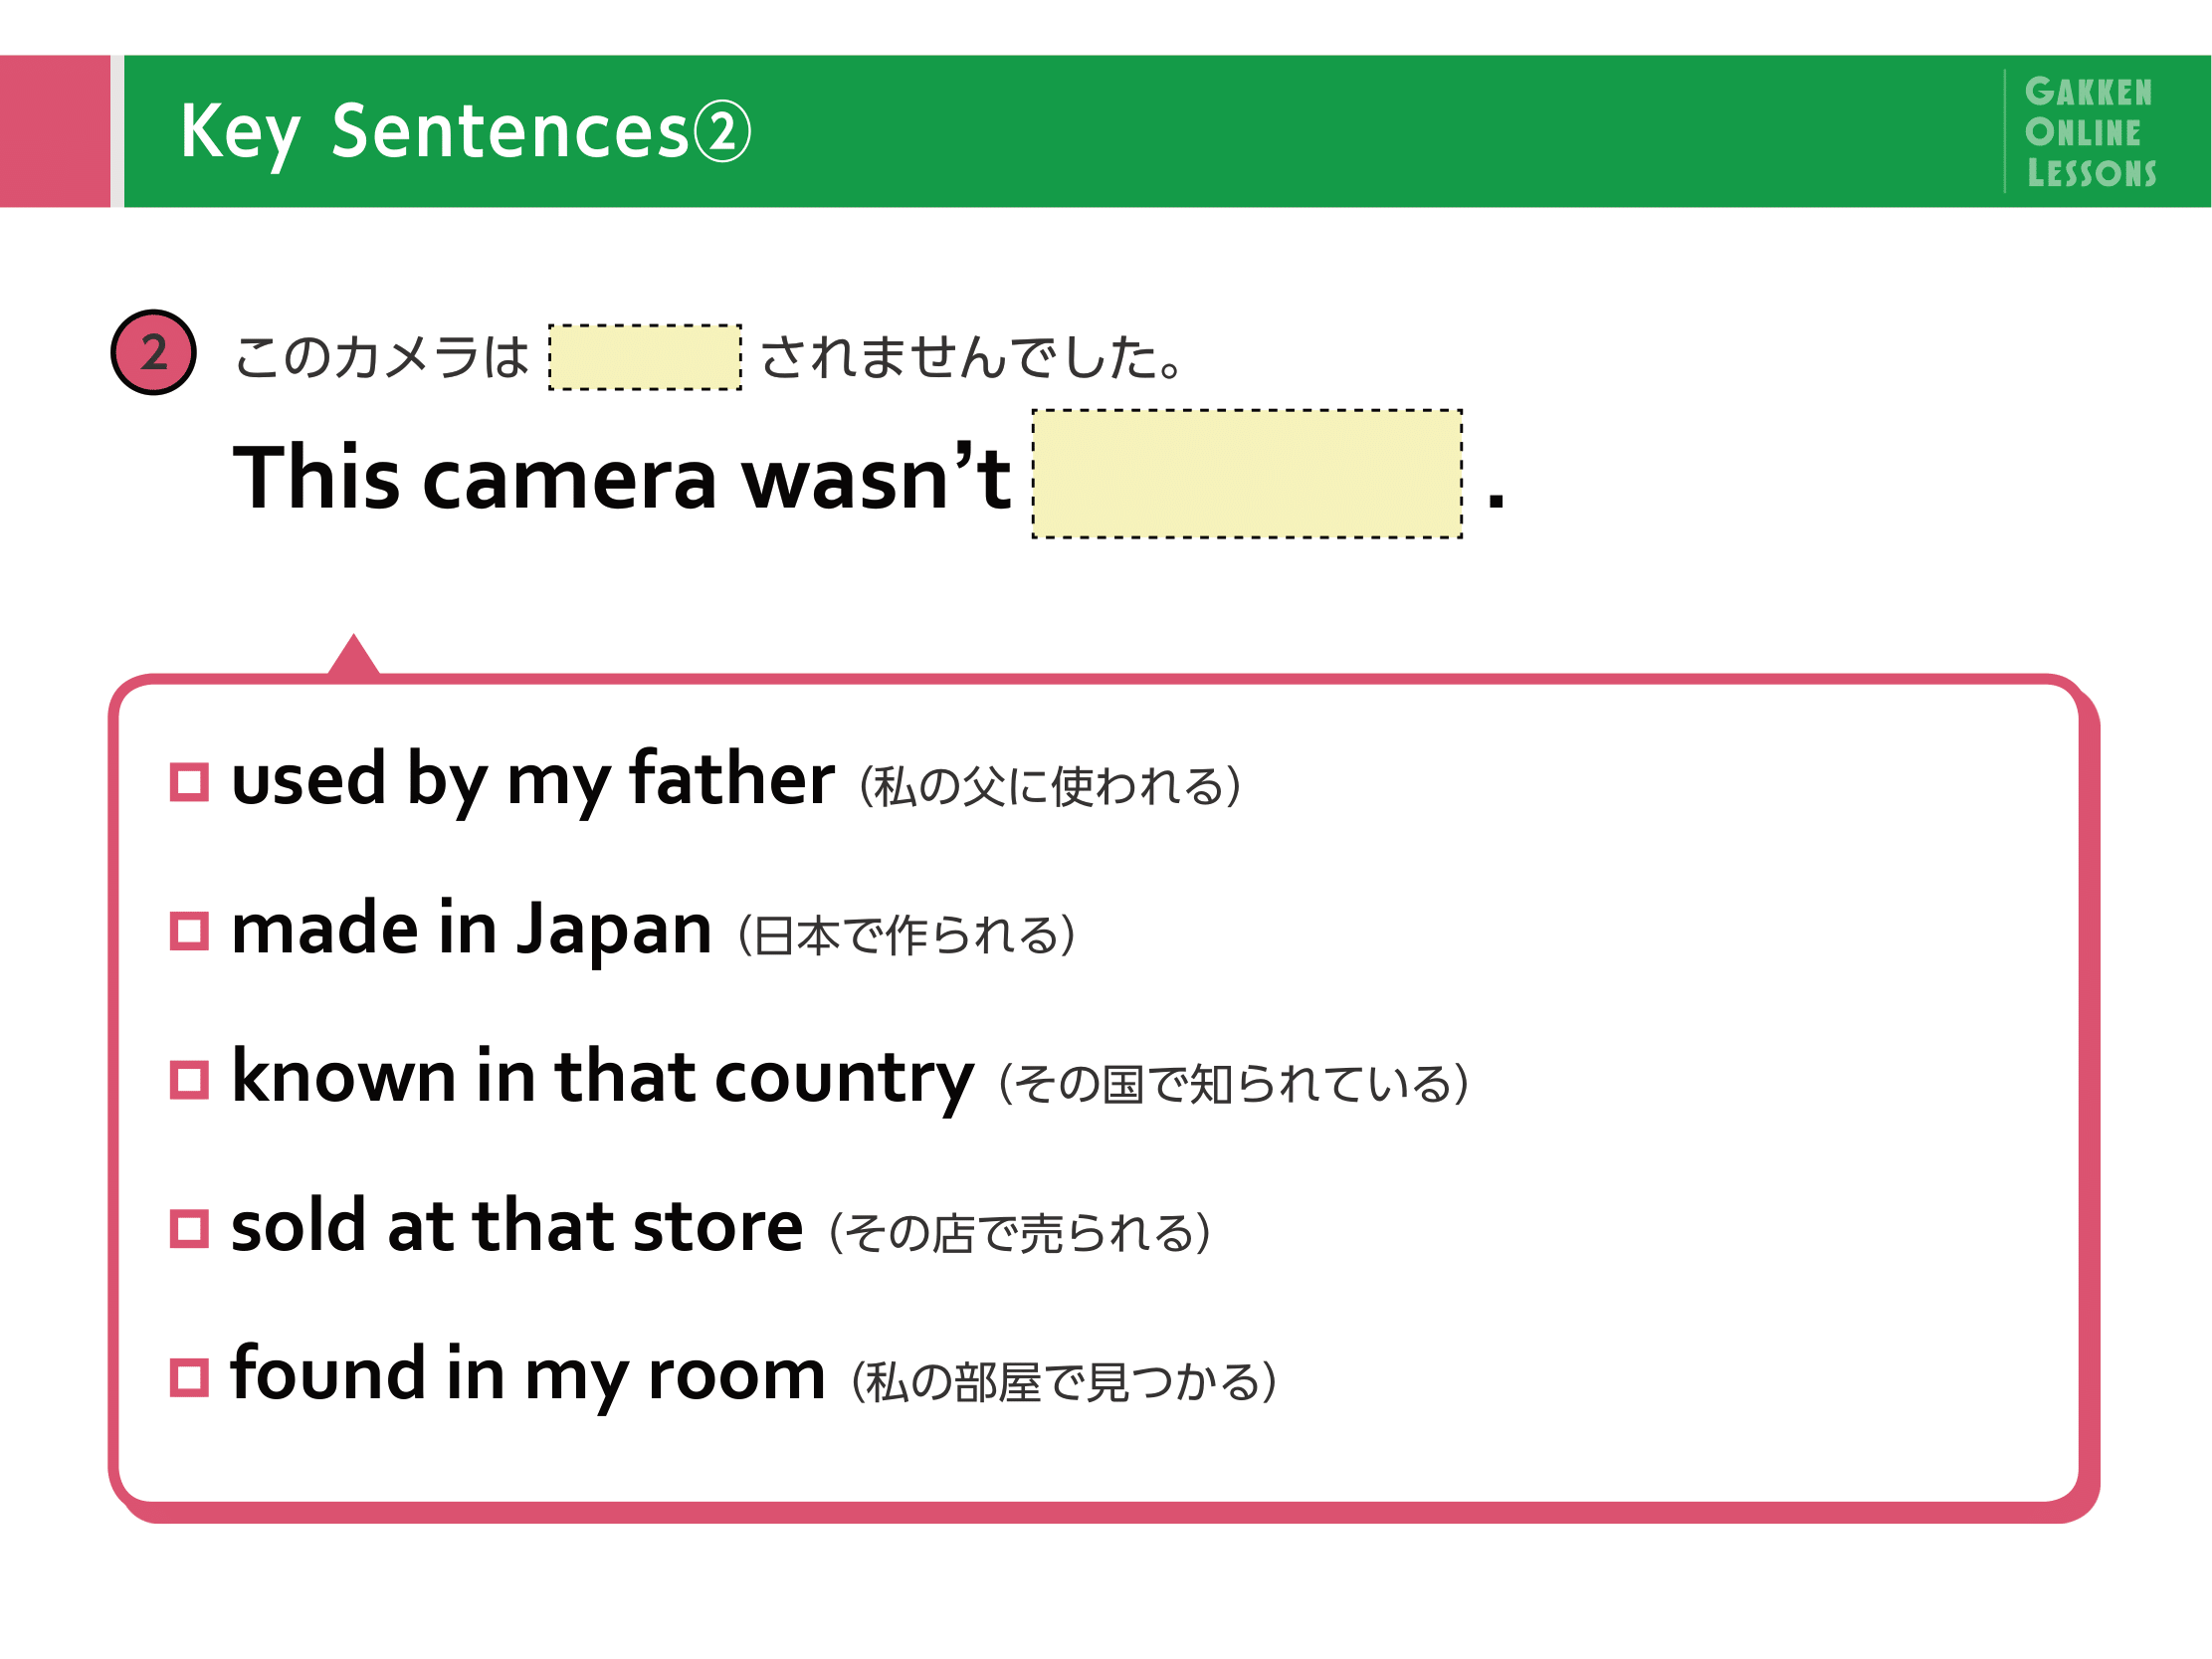Viewport: 2212px width, 1659px height.
Task: Check the box beside "known in that country"
Action: tap(189, 1080)
